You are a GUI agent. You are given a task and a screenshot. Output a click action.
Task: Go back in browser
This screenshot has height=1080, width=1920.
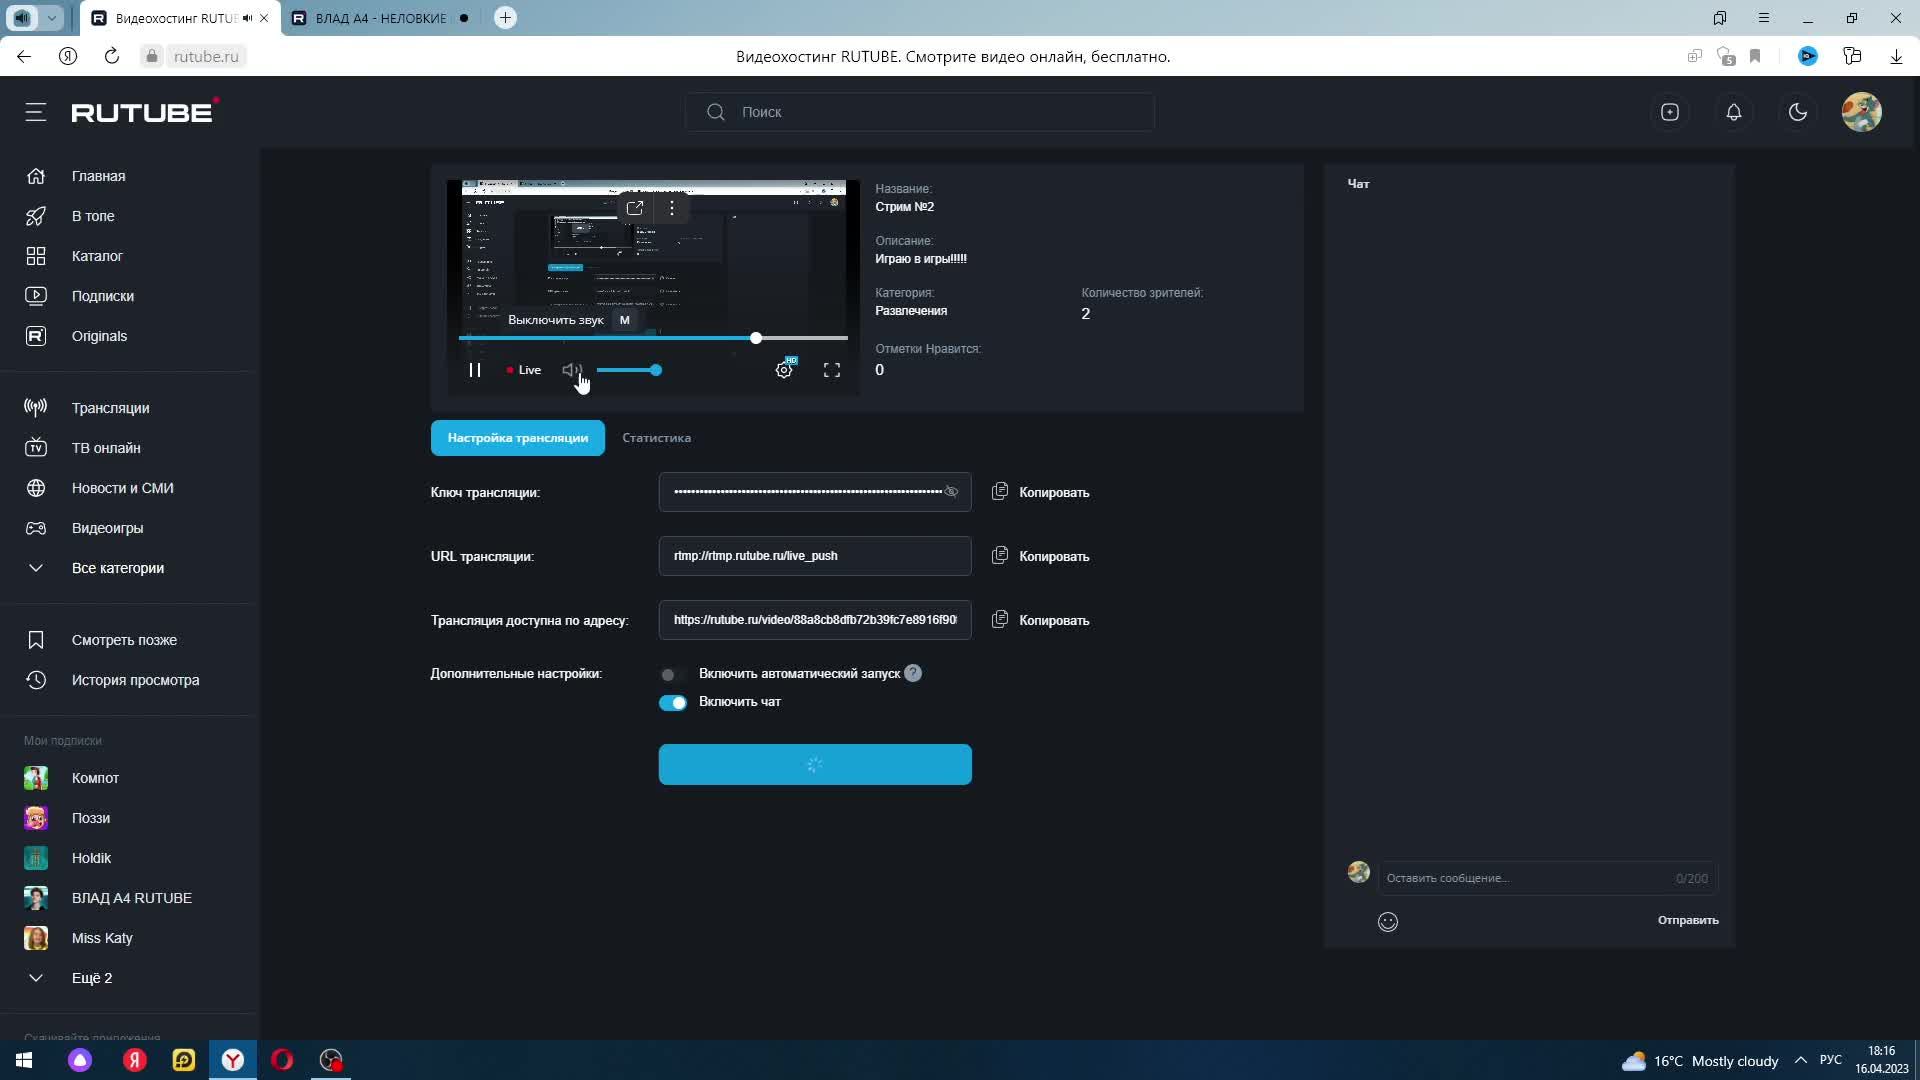coord(24,56)
